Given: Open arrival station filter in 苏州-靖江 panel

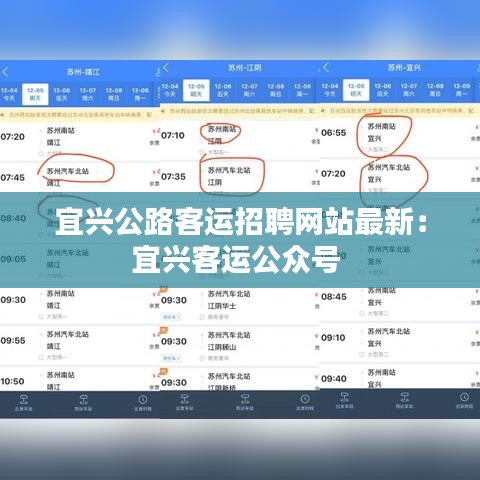Looking at the screenshot, I should click(83, 403).
